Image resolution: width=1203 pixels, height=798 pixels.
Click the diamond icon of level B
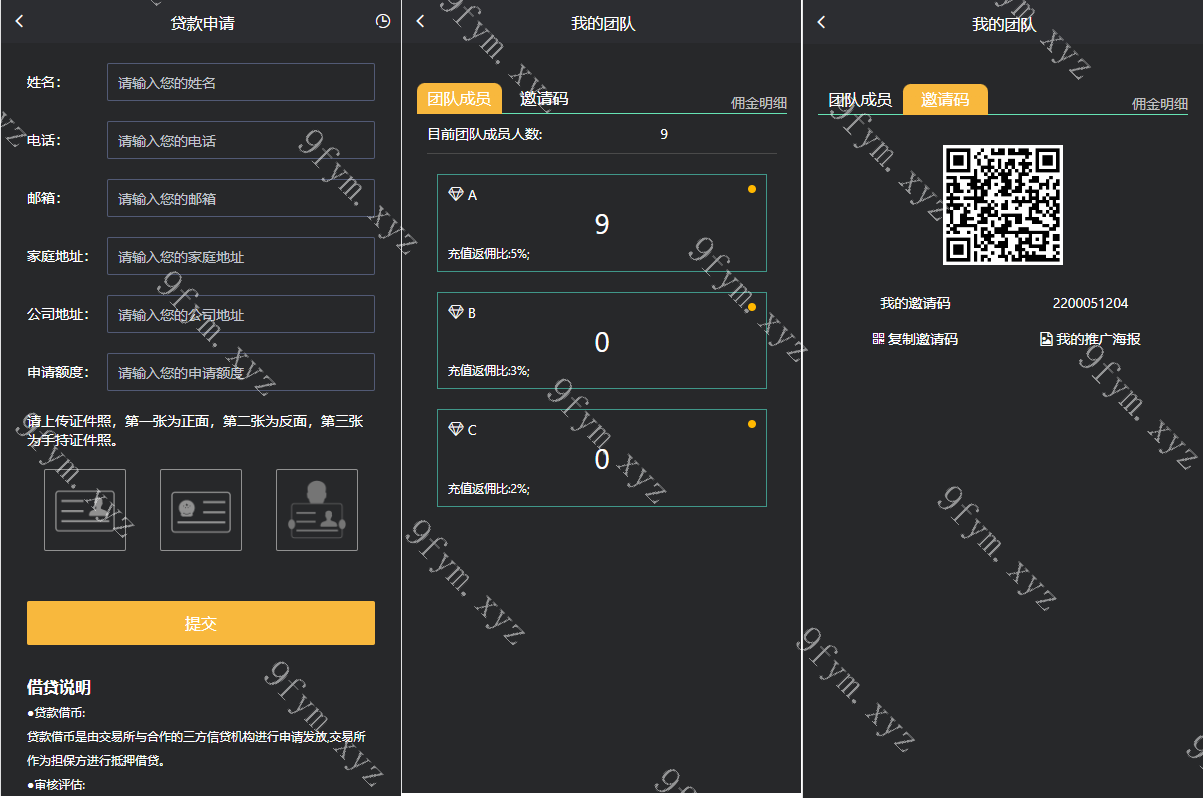(x=456, y=312)
